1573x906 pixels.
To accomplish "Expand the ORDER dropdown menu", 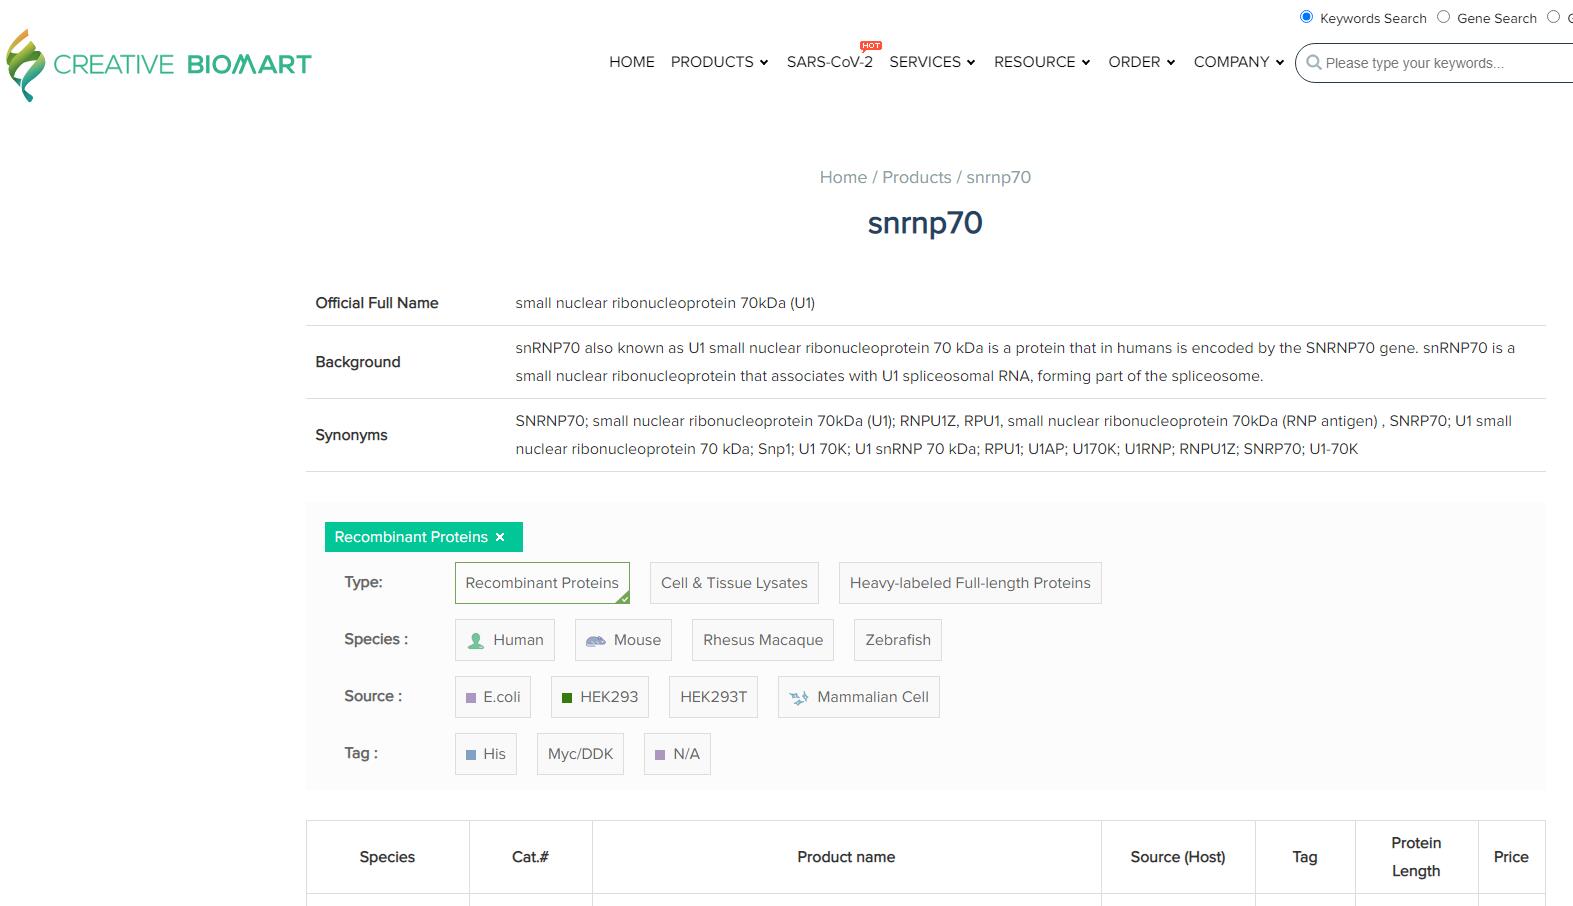I will tap(1142, 62).
